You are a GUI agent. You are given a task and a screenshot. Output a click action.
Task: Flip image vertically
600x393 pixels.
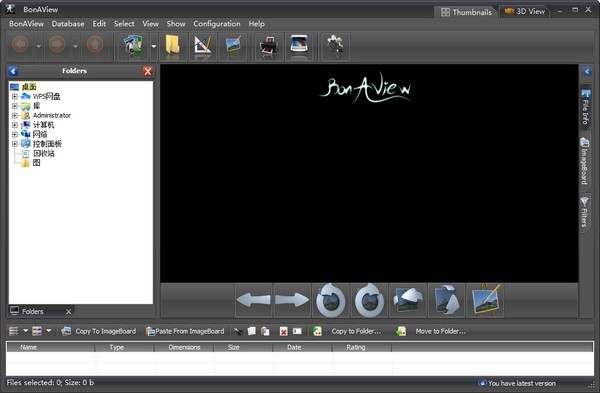[x=447, y=300]
